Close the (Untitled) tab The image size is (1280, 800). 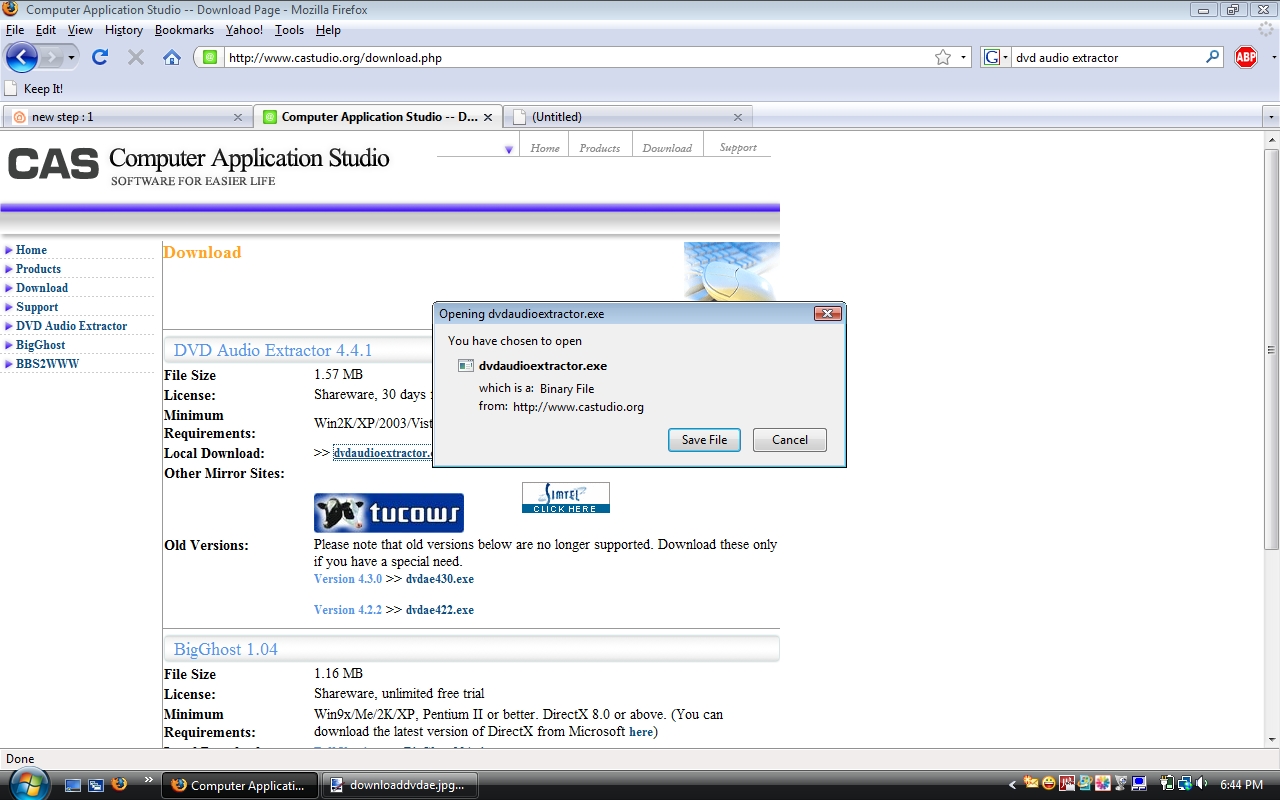point(738,117)
